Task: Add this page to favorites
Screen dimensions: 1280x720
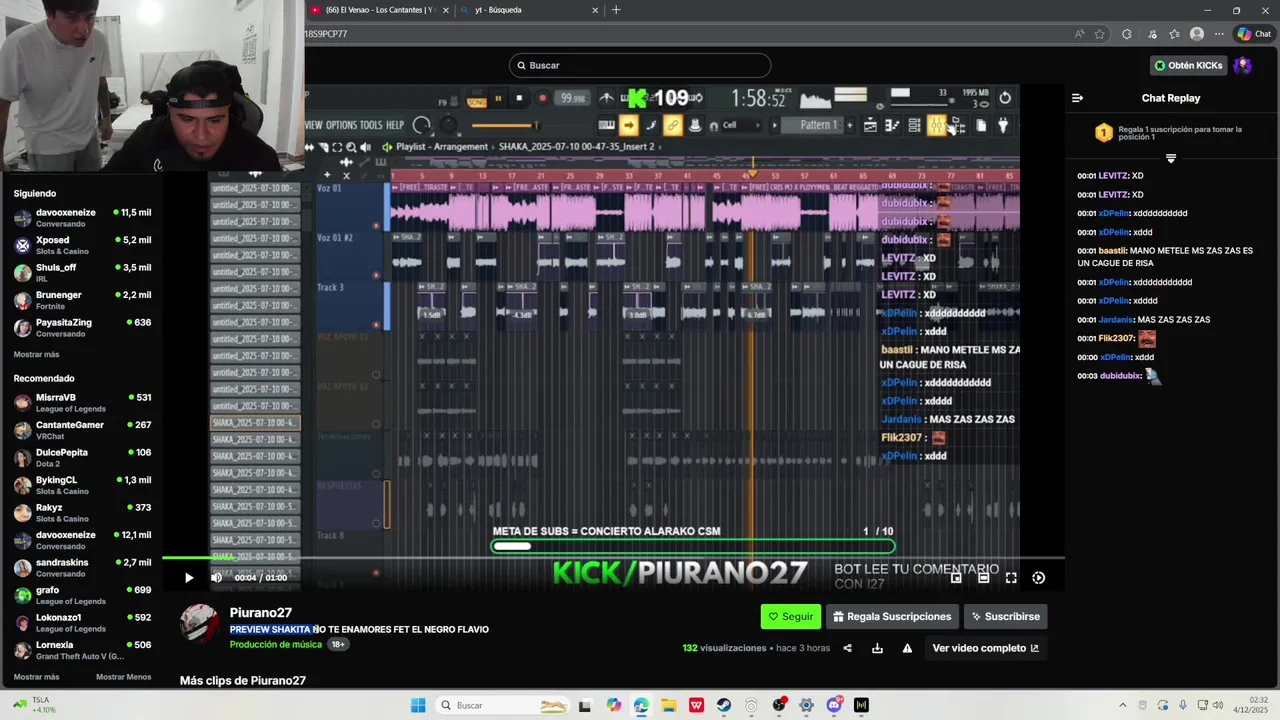Action: pos(1100,34)
